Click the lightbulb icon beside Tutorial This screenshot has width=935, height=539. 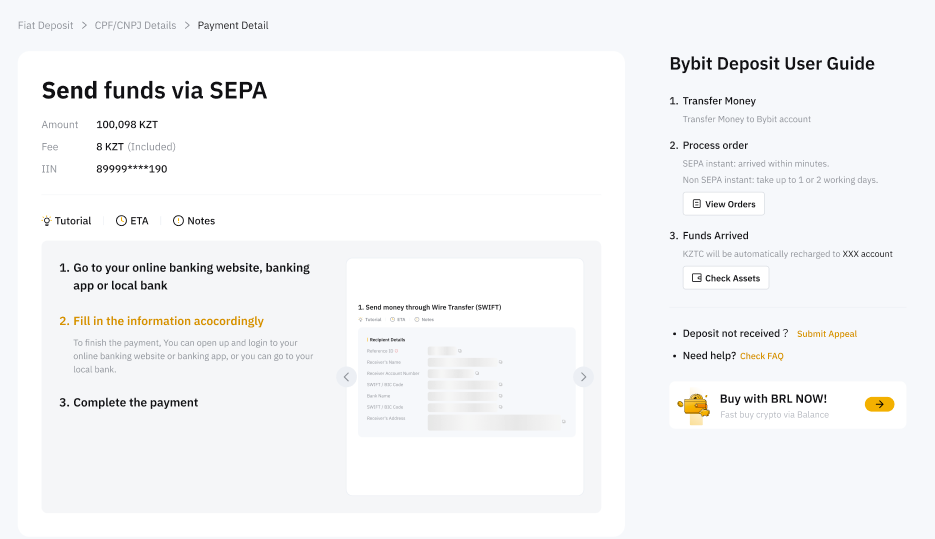tap(46, 221)
